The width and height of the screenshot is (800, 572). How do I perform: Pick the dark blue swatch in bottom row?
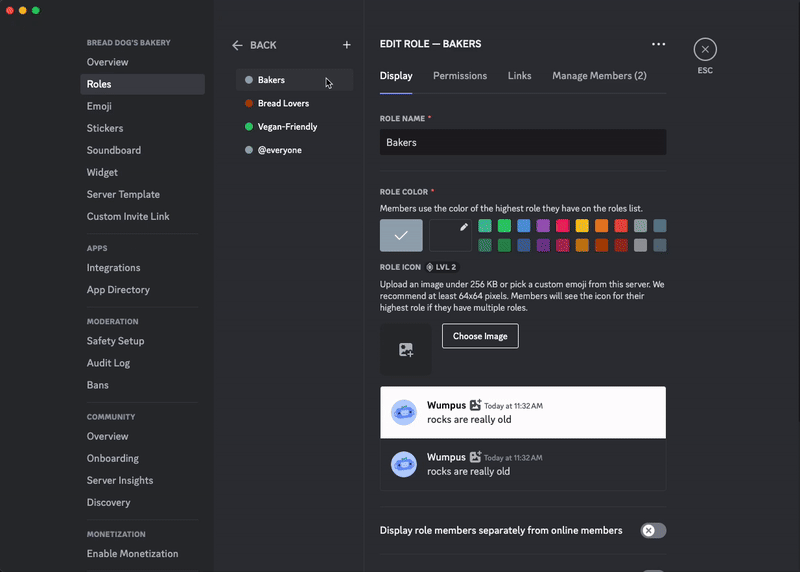click(523, 245)
